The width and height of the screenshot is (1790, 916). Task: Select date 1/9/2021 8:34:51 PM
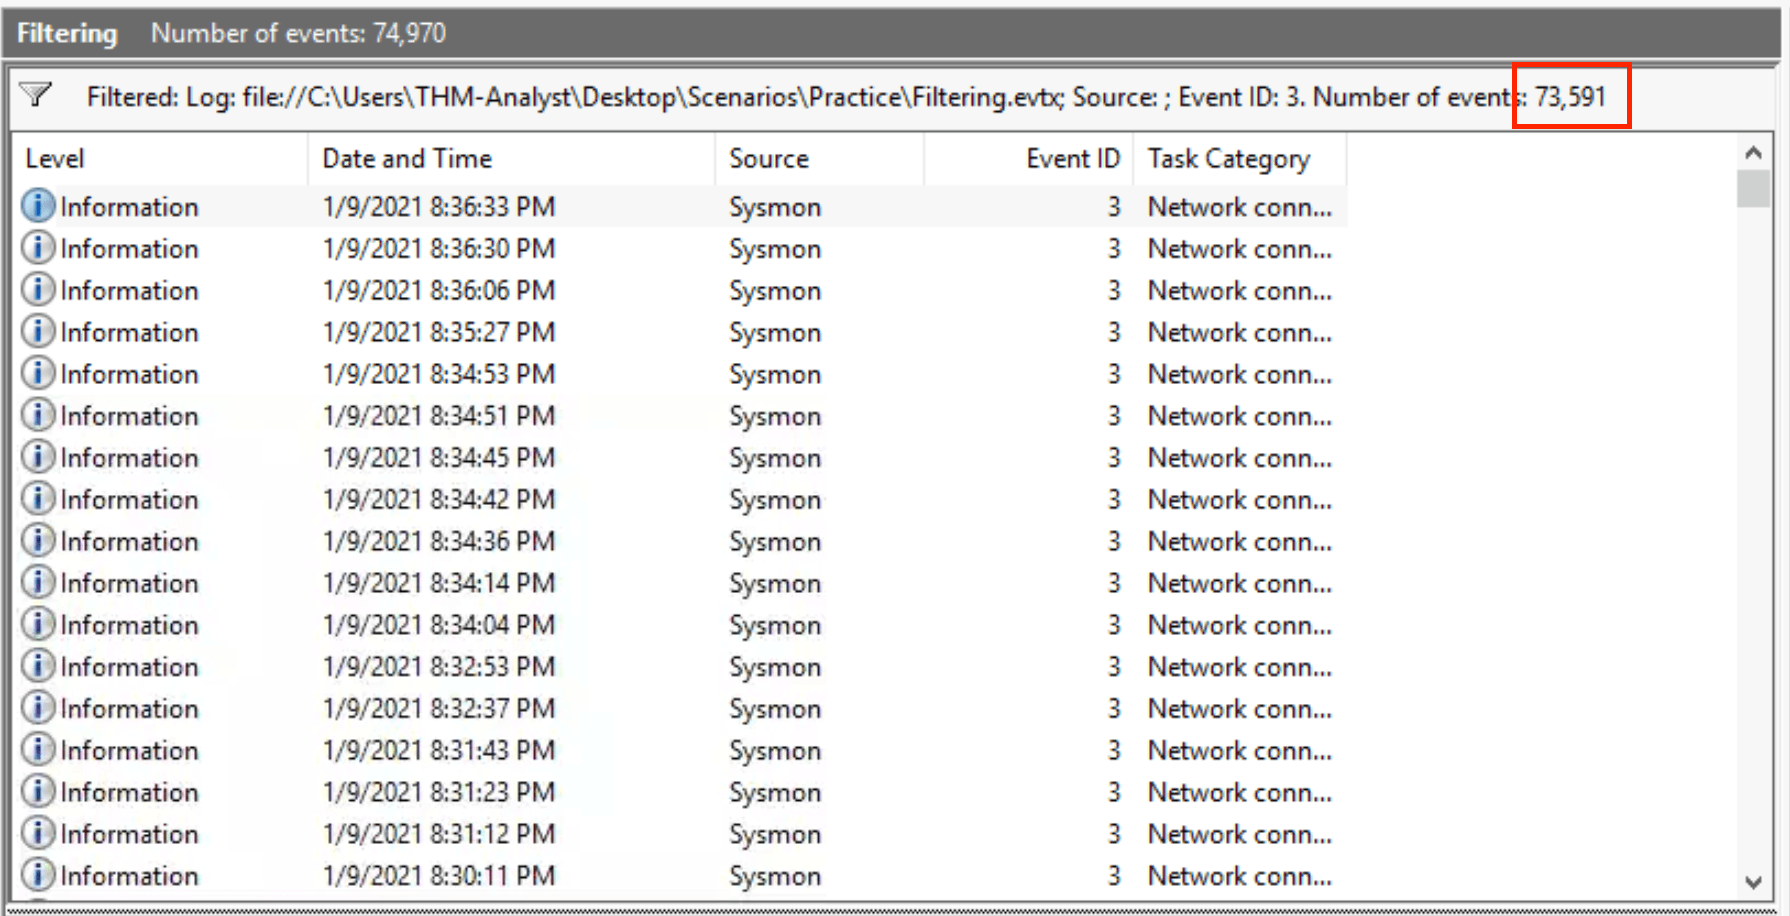pyautogui.click(x=438, y=415)
